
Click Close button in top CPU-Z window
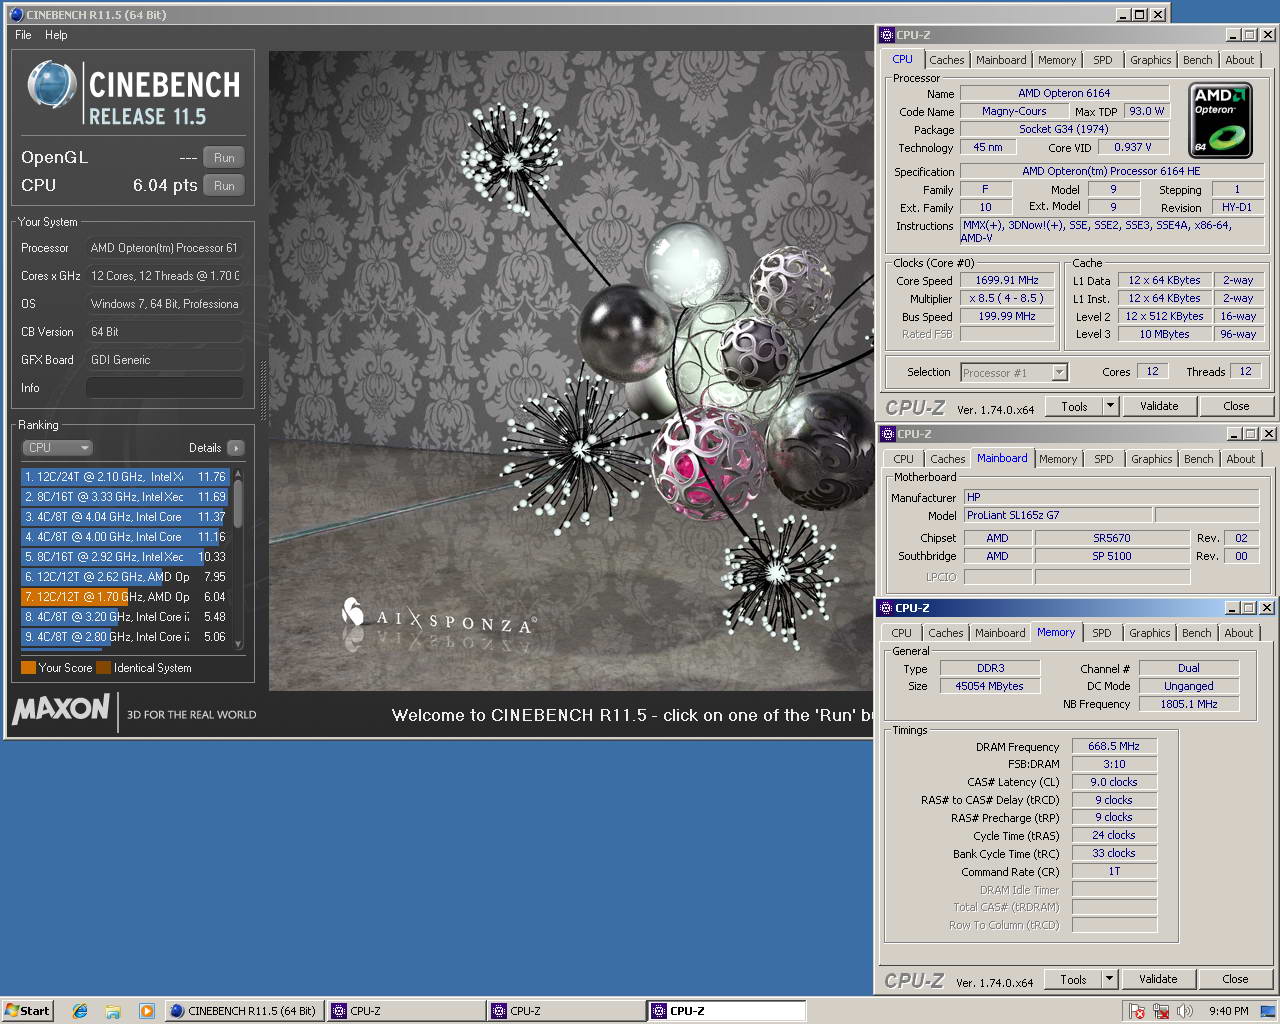tap(1236, 406)
